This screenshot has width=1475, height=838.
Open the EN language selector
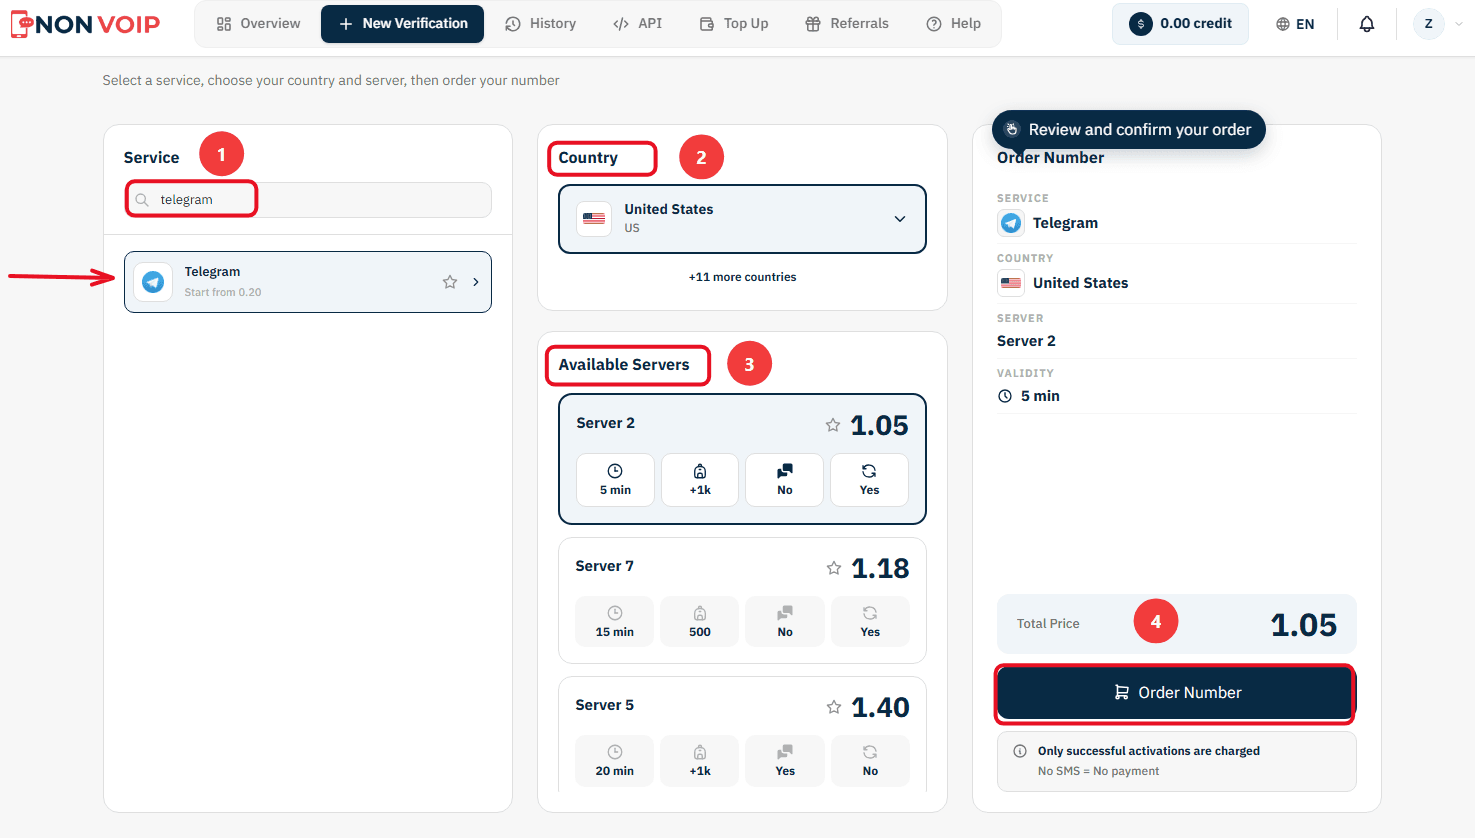tap(1295, 24)
